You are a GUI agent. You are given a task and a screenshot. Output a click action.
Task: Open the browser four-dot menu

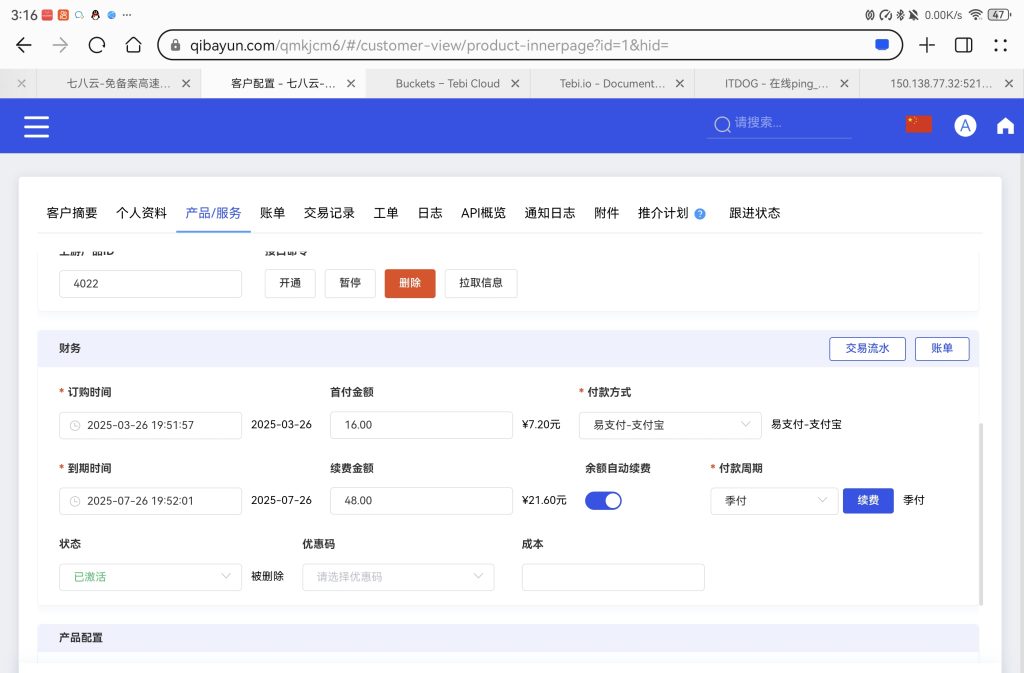click(x=1000, y=45)
